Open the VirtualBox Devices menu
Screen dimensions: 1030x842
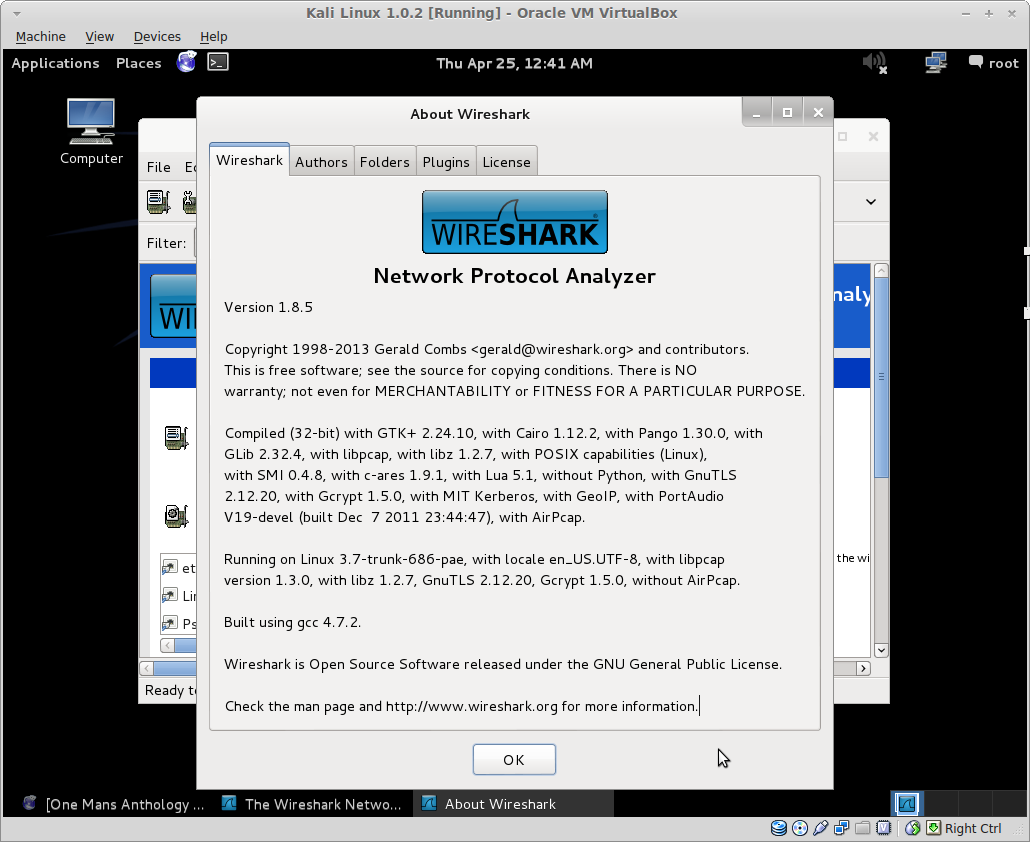[157, 37]
